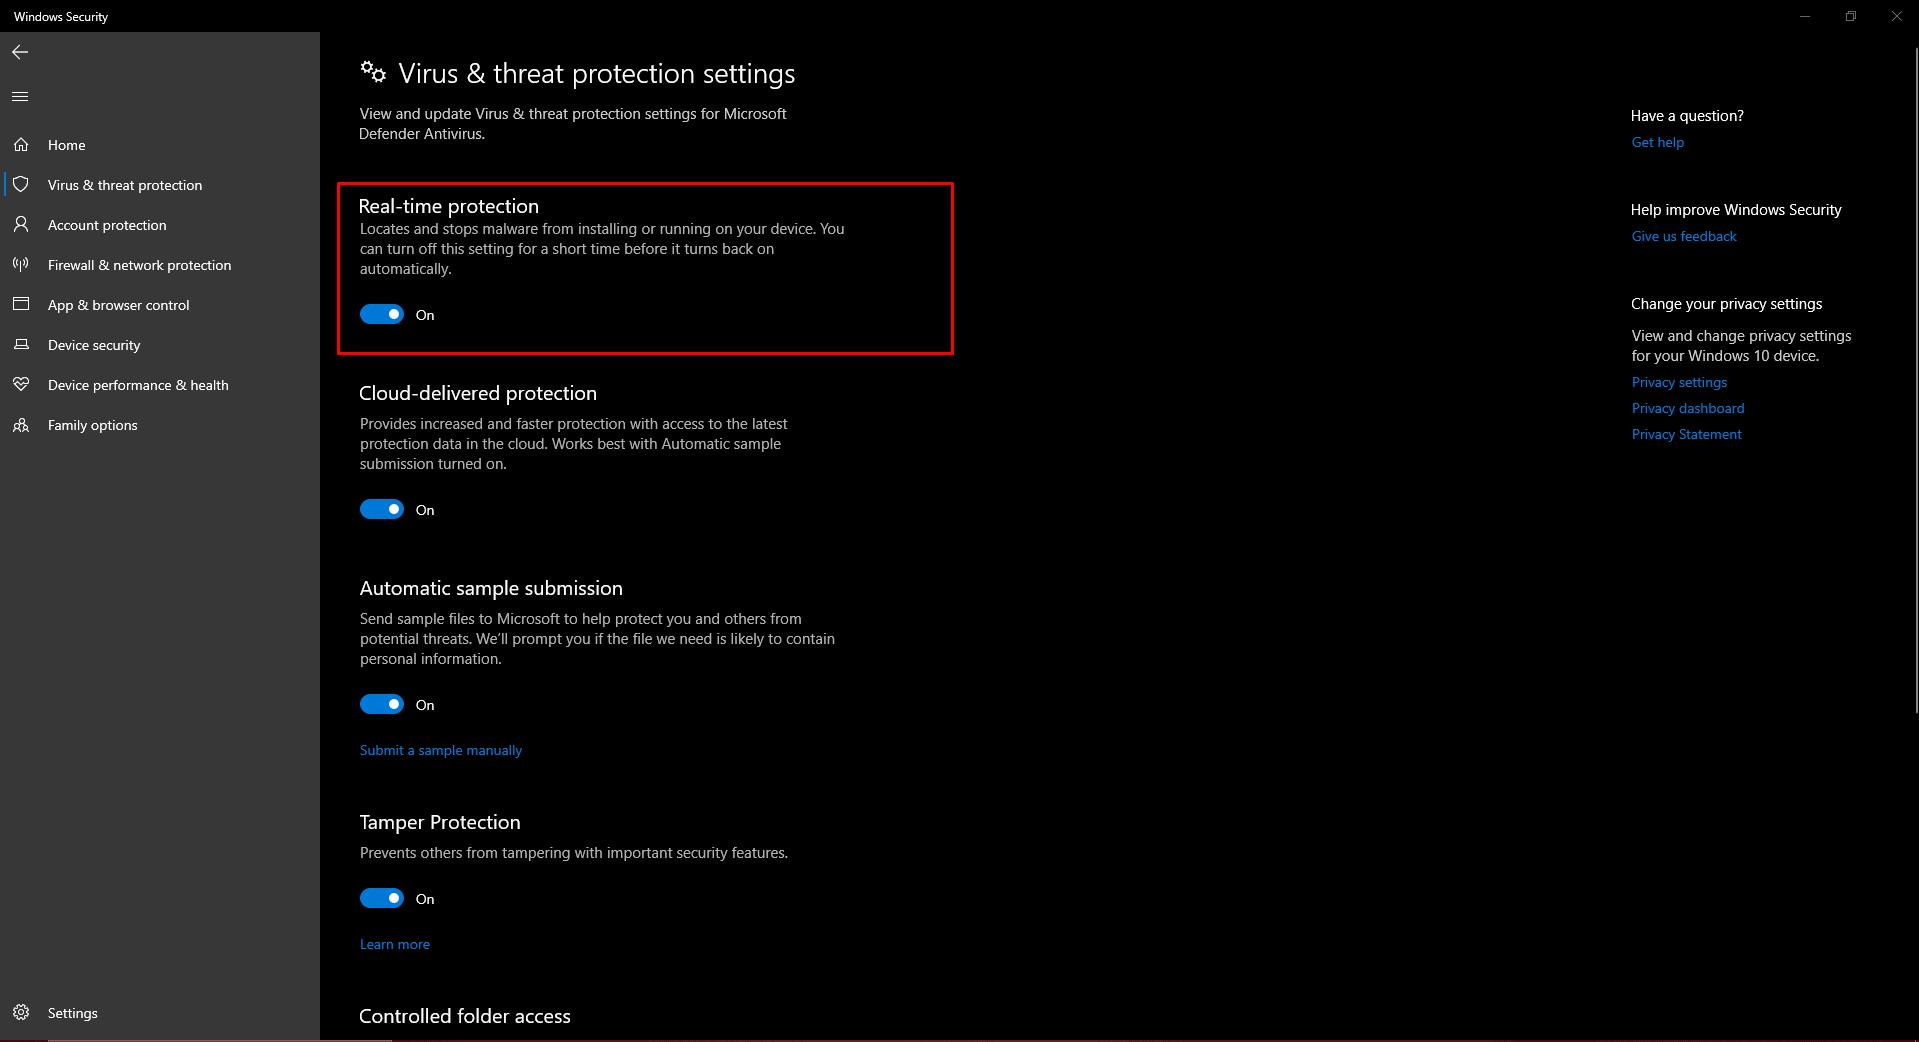Click the shield icon for Virus protection

click(21, 185)
